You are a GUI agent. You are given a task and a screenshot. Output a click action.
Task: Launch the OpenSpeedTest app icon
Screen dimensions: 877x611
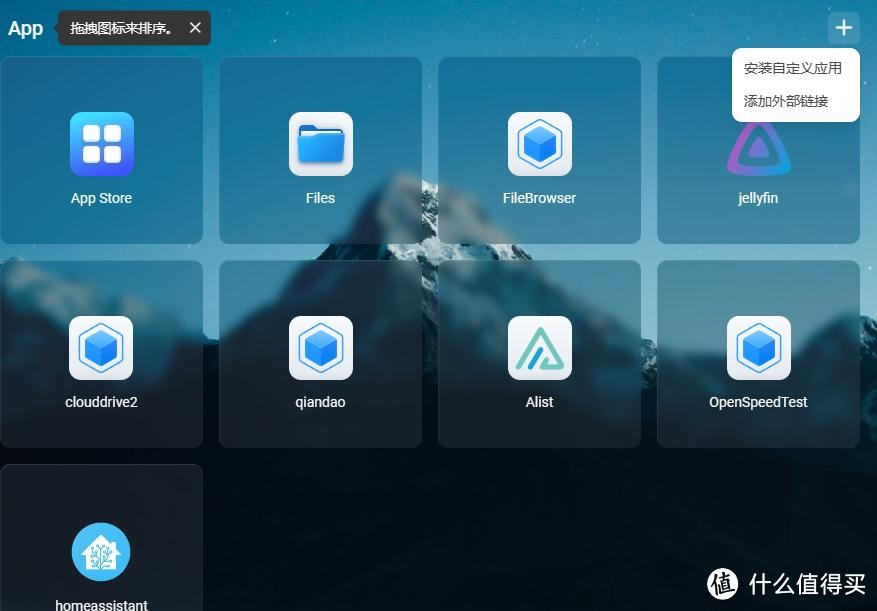[x=758, y=348]
